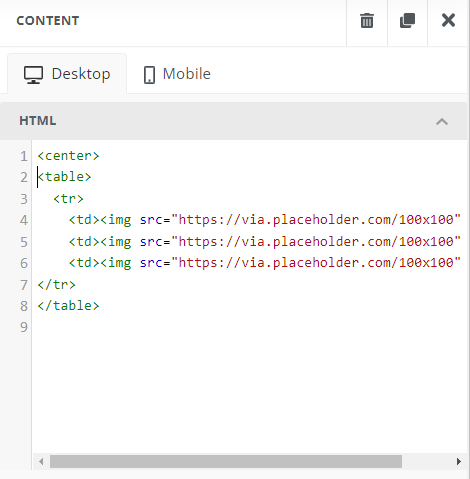Screen dimensions: 470x479
Task: Click line number 4 in the gutter
Action: click(24, 220)
